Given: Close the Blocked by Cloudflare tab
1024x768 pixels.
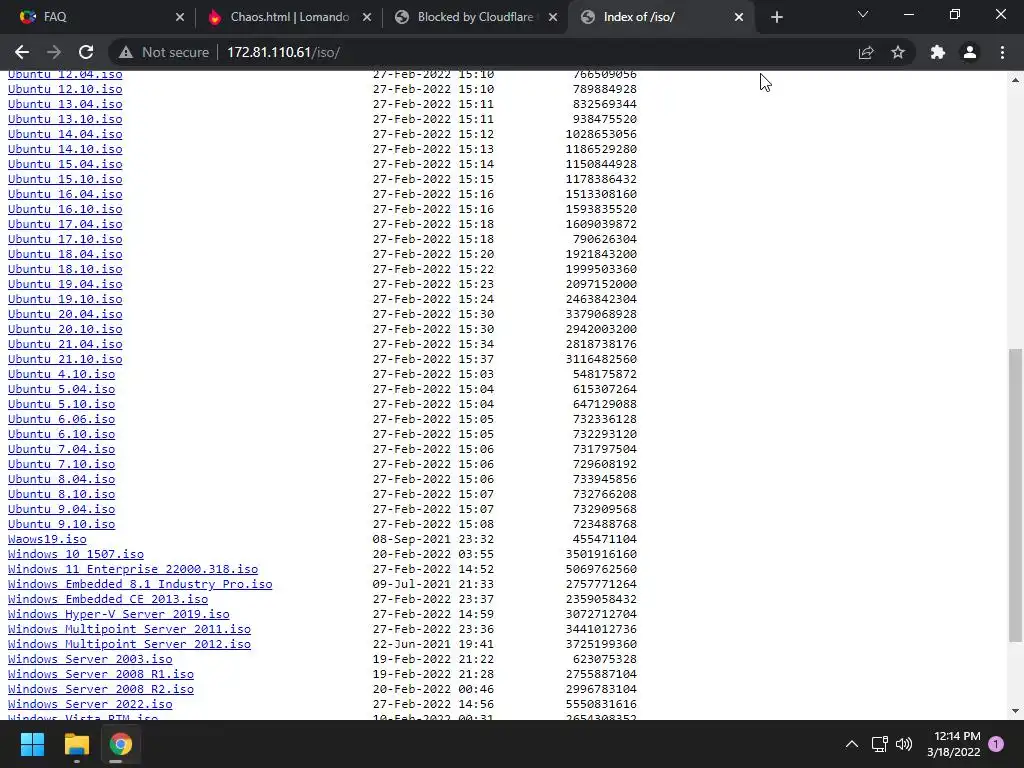Looking at the screenshot, I should 552,17.
